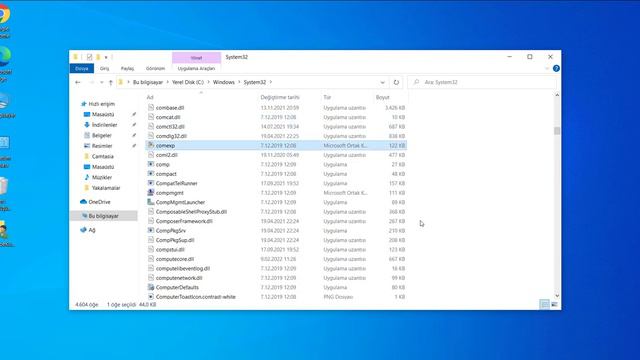The width and height of the screenshot is (640, 360).
Task: Click Yerel Disk (C:) breadcrumb
Action: pos(188,82)
